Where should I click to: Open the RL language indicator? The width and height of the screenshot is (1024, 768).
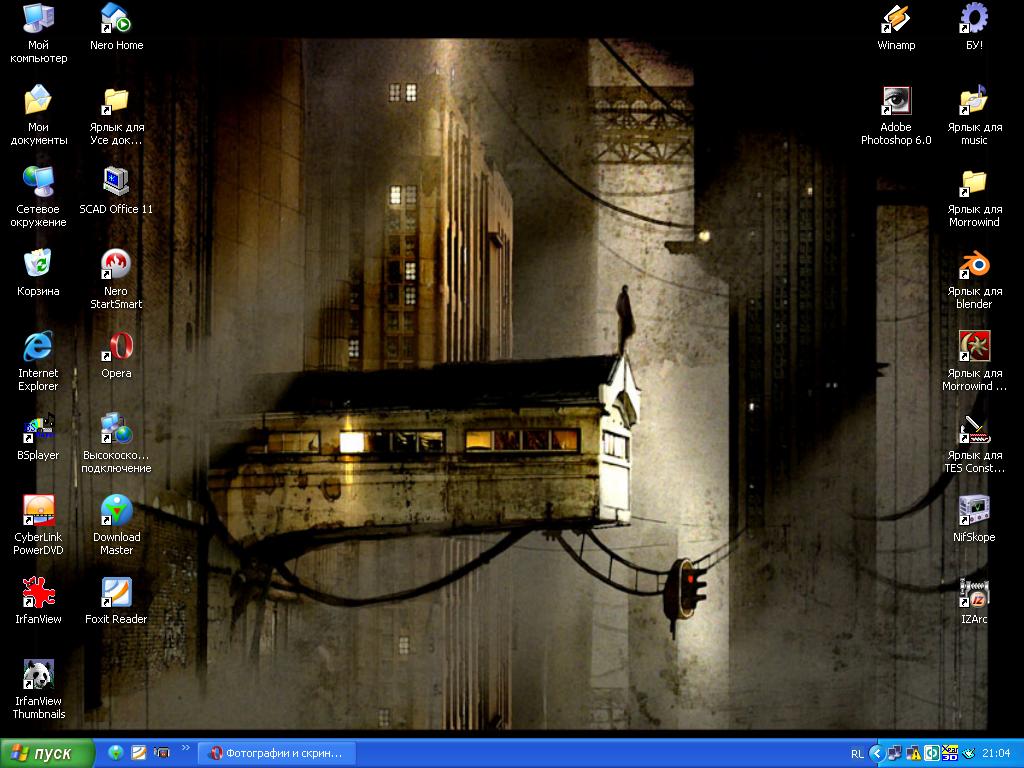coord(857,754)
